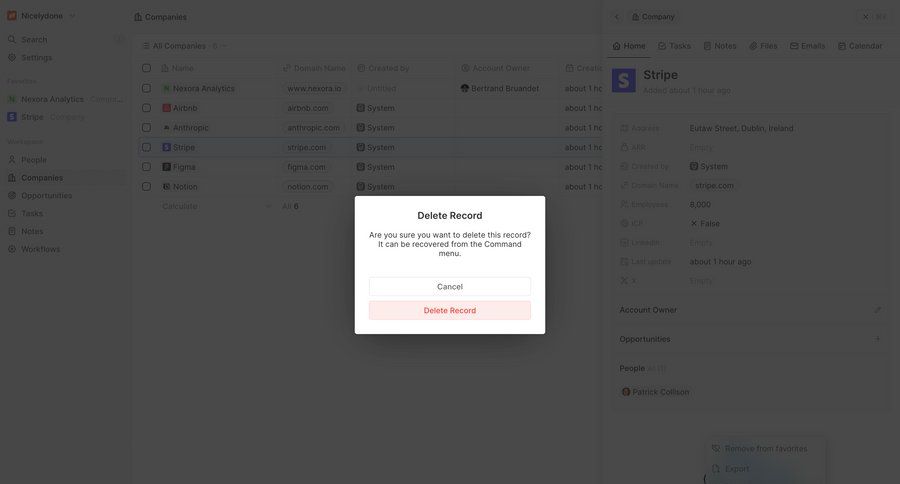Switch to Notes tab in company panel
Image resolution: width=900 pixels, height=484 pixels.
[x=720, y=46]
